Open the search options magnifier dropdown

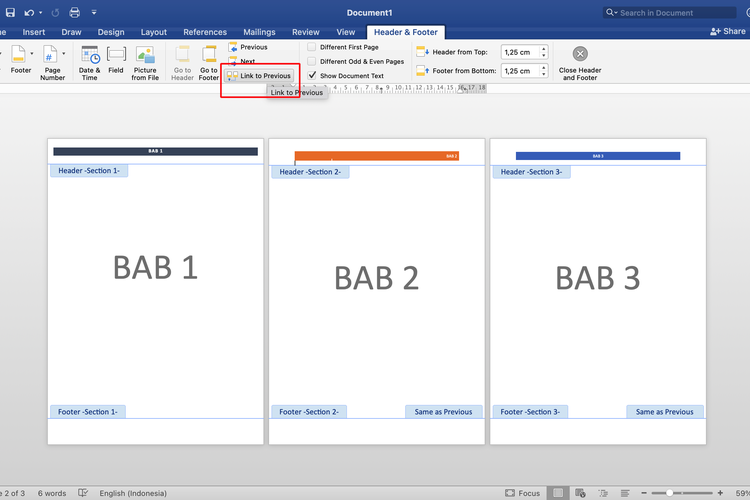point(612,13)
